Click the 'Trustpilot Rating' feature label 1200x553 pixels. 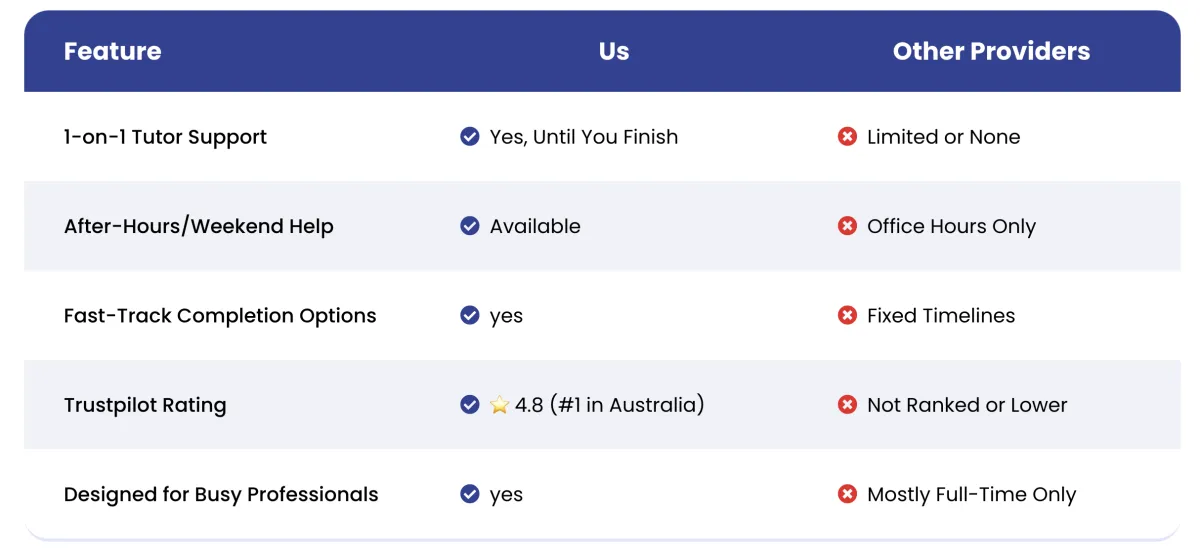pos(145,405)
